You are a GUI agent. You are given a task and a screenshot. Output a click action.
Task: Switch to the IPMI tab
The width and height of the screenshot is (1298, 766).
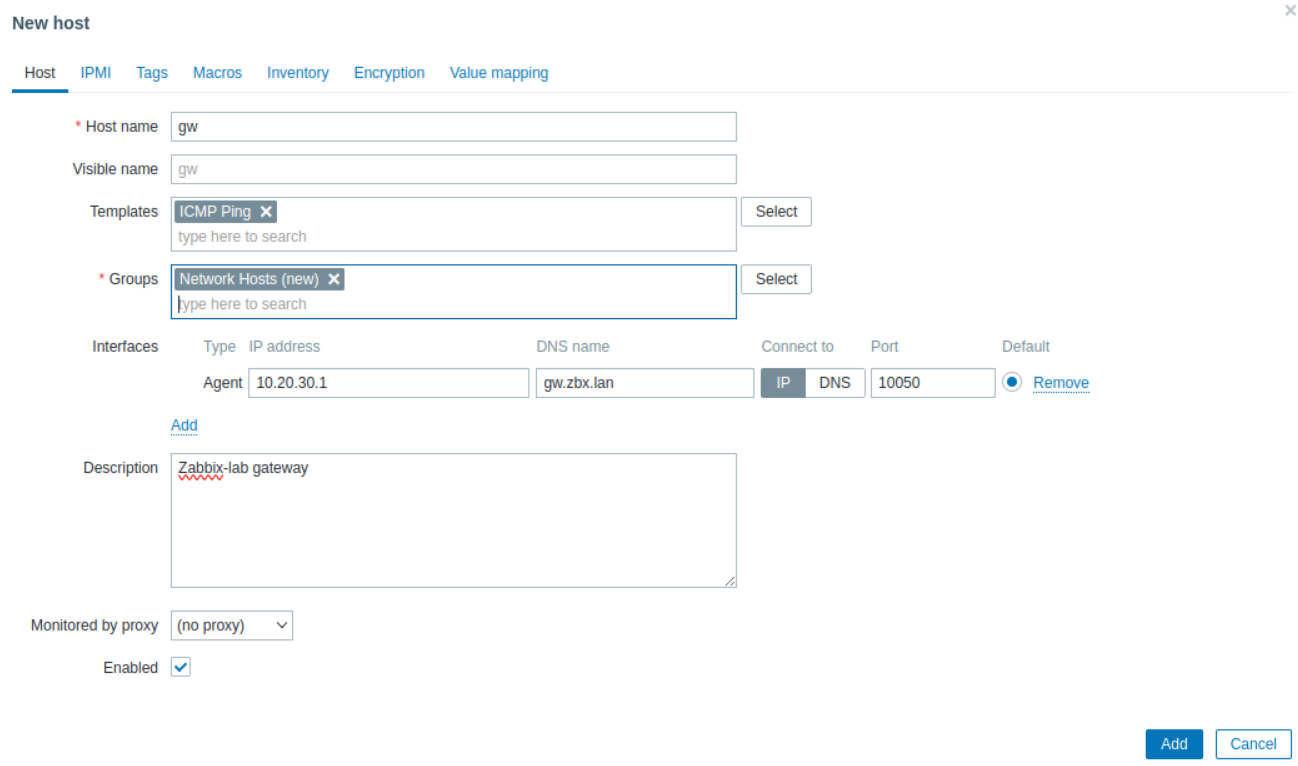point(96,73)
